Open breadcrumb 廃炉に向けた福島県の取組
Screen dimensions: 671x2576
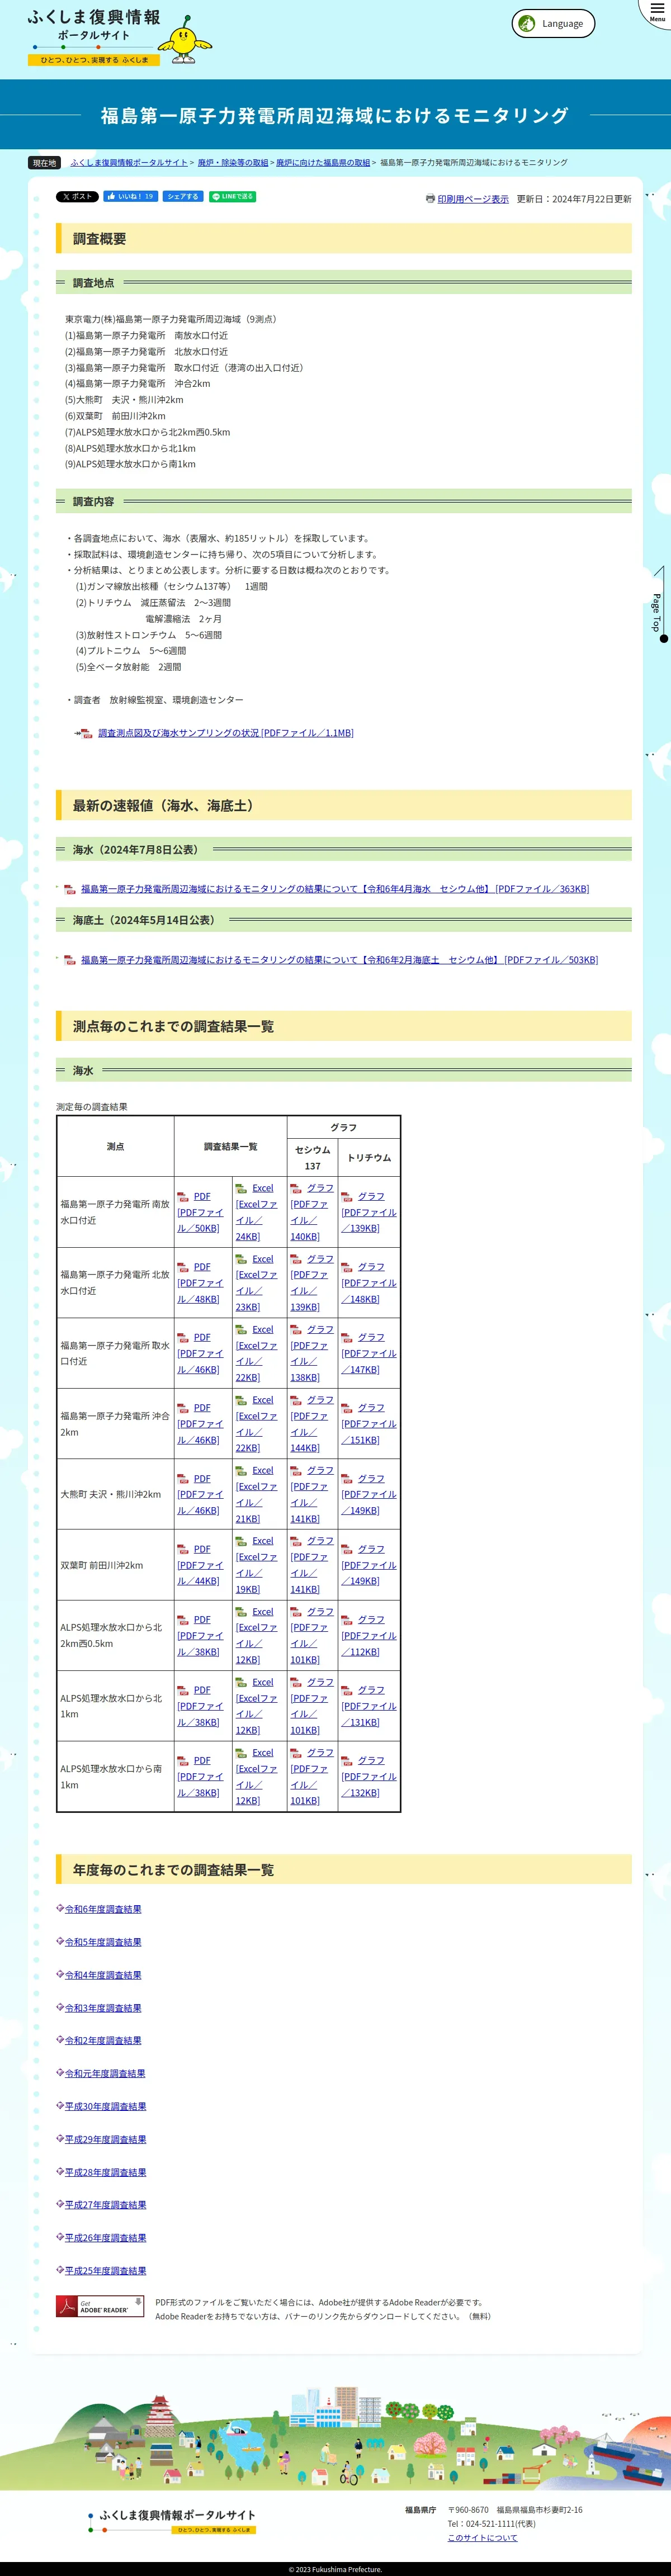click(x=323, y=162)
